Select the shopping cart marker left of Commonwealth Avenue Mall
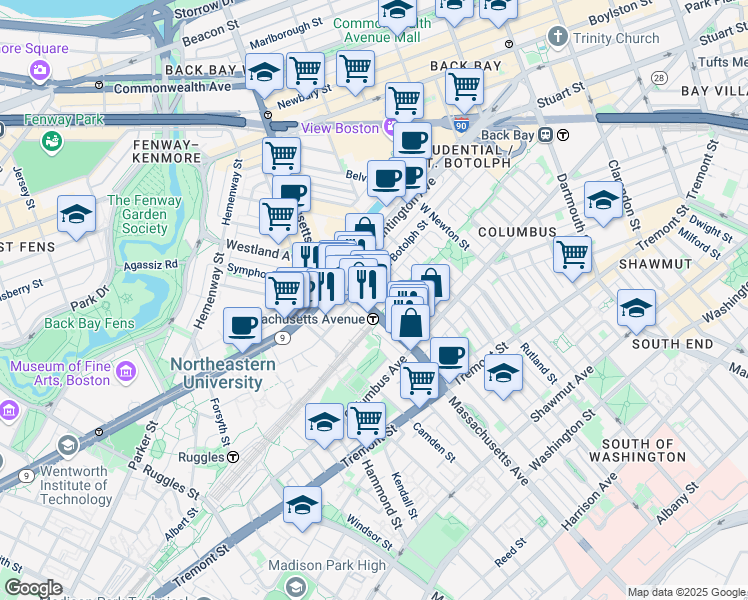748x600 pixels. [355, 72]
